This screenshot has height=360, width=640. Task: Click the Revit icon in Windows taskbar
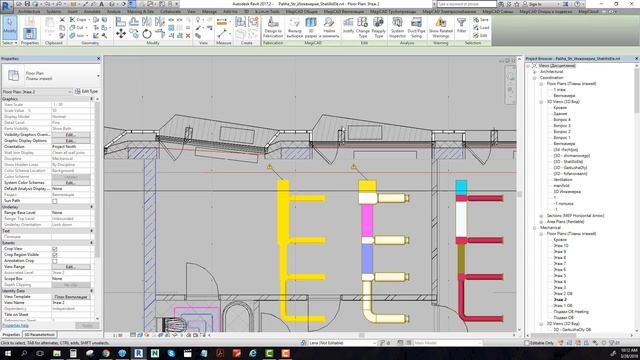tap(138, 353)
